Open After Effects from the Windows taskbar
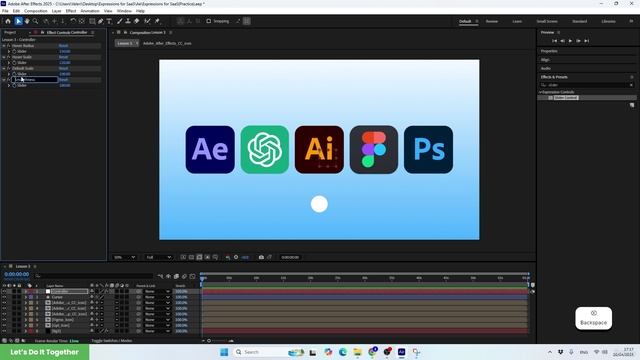Image resolution: width=640 pixels, height=360 pixels. pos(402,352)
